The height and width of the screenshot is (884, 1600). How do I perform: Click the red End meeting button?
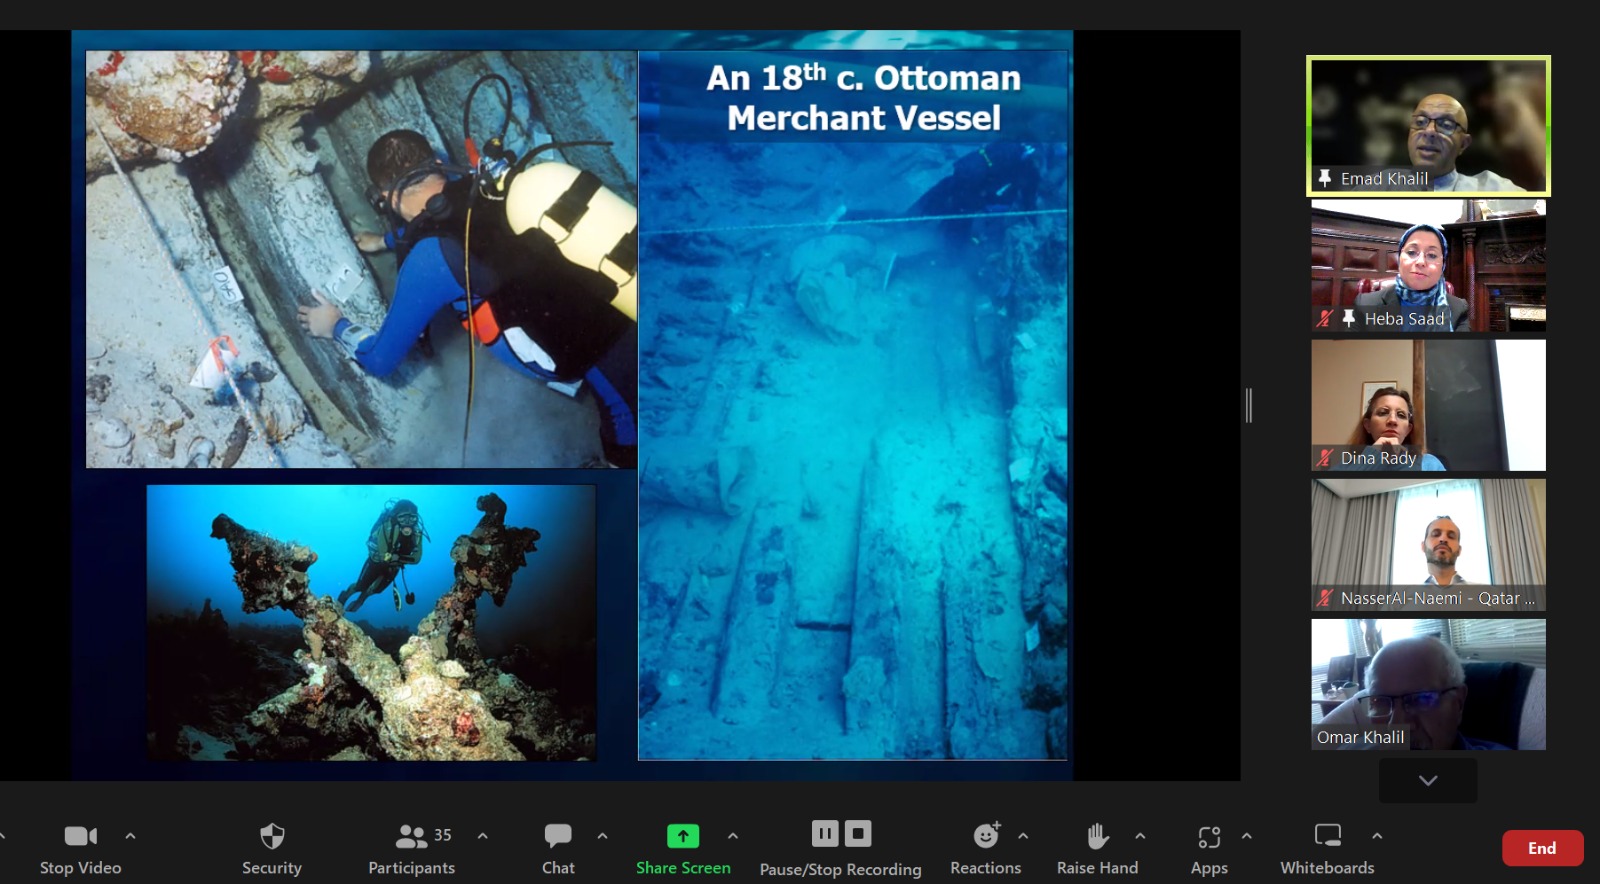point(1542,848)
